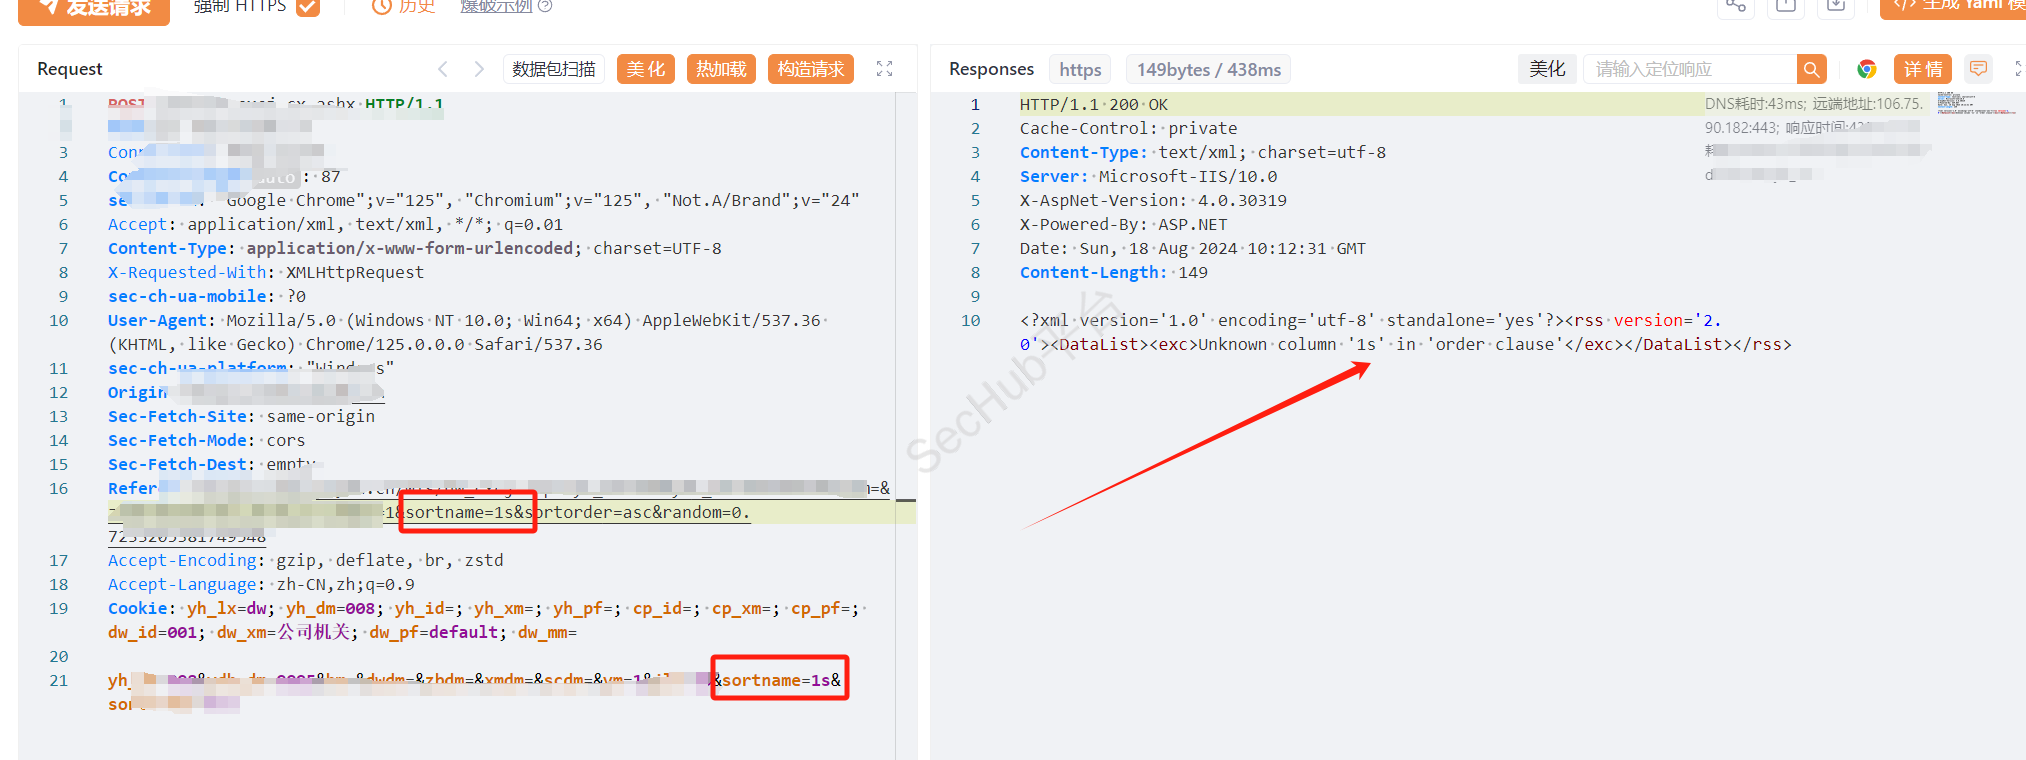Open the 历史 history clock icon
Screen dimensions: 2026x760
click(381, 7)
